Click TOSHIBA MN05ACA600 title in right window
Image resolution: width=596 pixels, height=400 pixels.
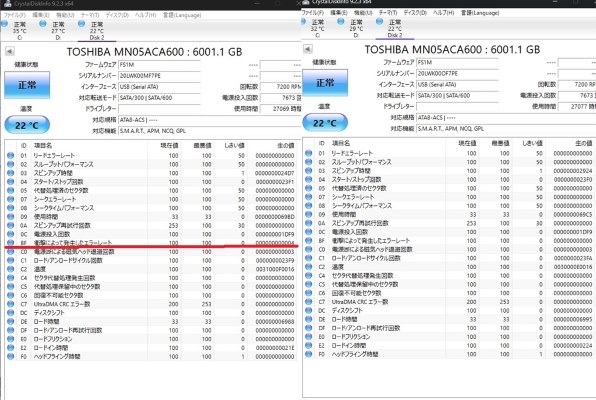[x=452, y=49]
